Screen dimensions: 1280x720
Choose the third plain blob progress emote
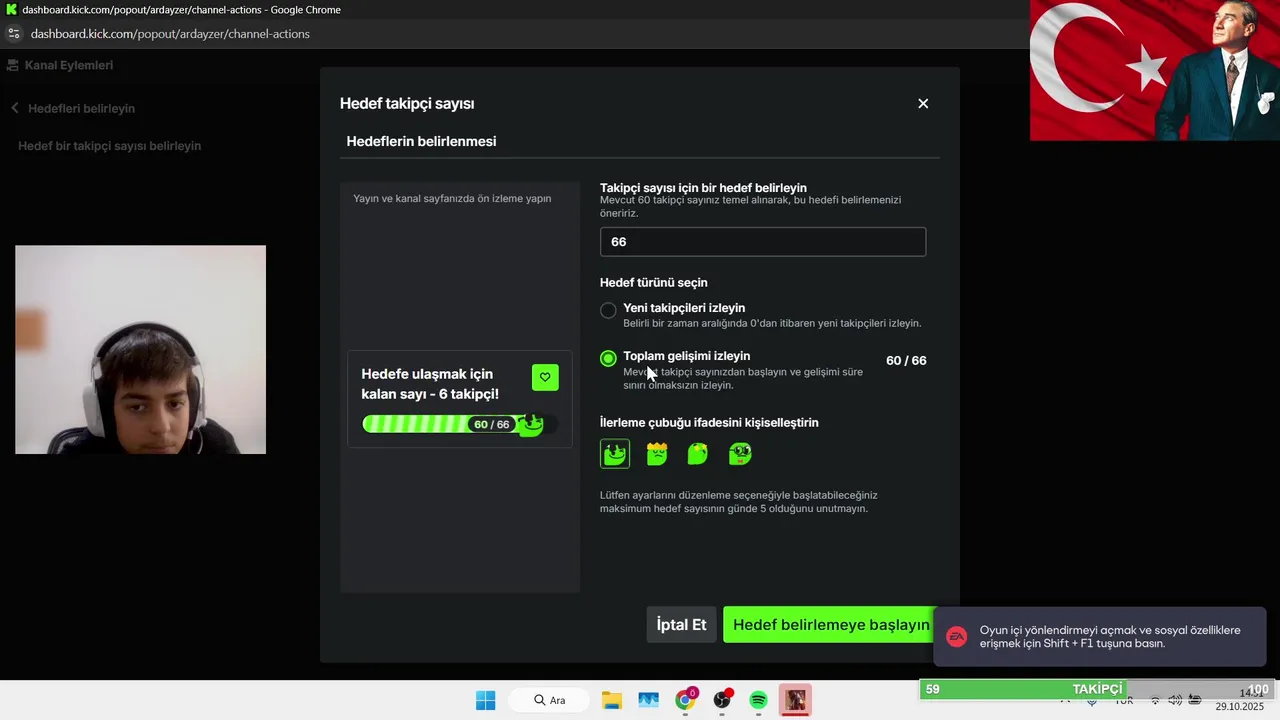(x=698, y=454)
